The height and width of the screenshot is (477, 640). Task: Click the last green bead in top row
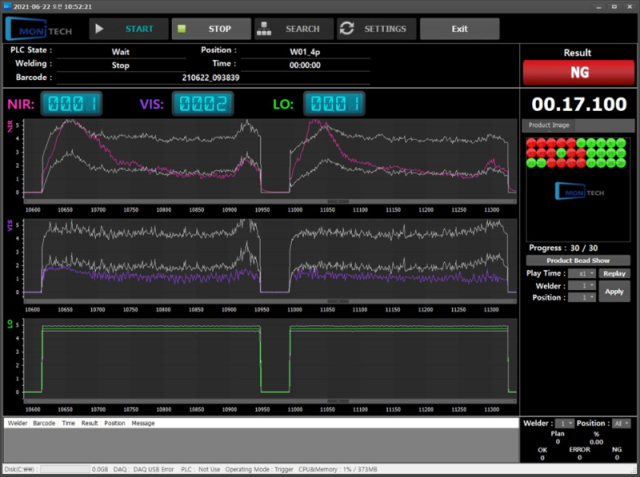pyautogui.click(x=623, y=143)
